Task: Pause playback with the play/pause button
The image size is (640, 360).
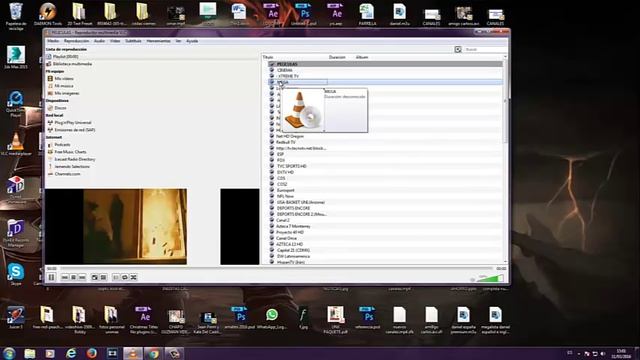Action: [x=51, y=277]
